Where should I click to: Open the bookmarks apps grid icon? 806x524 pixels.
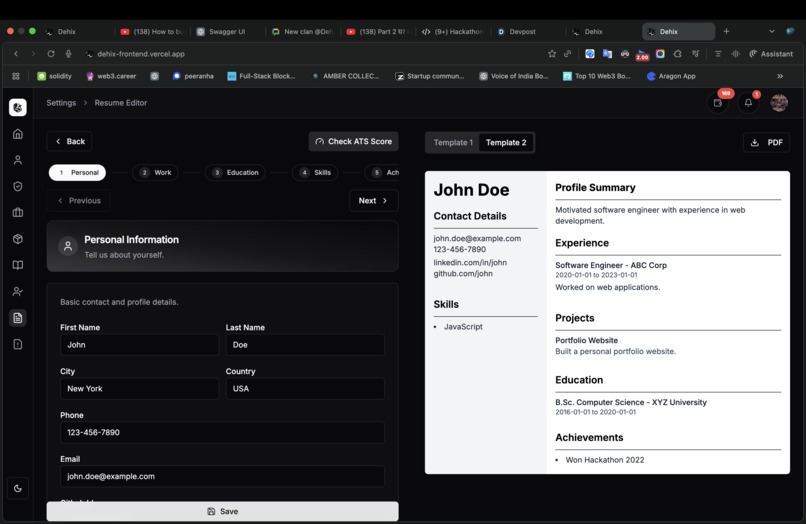(16, 76)
